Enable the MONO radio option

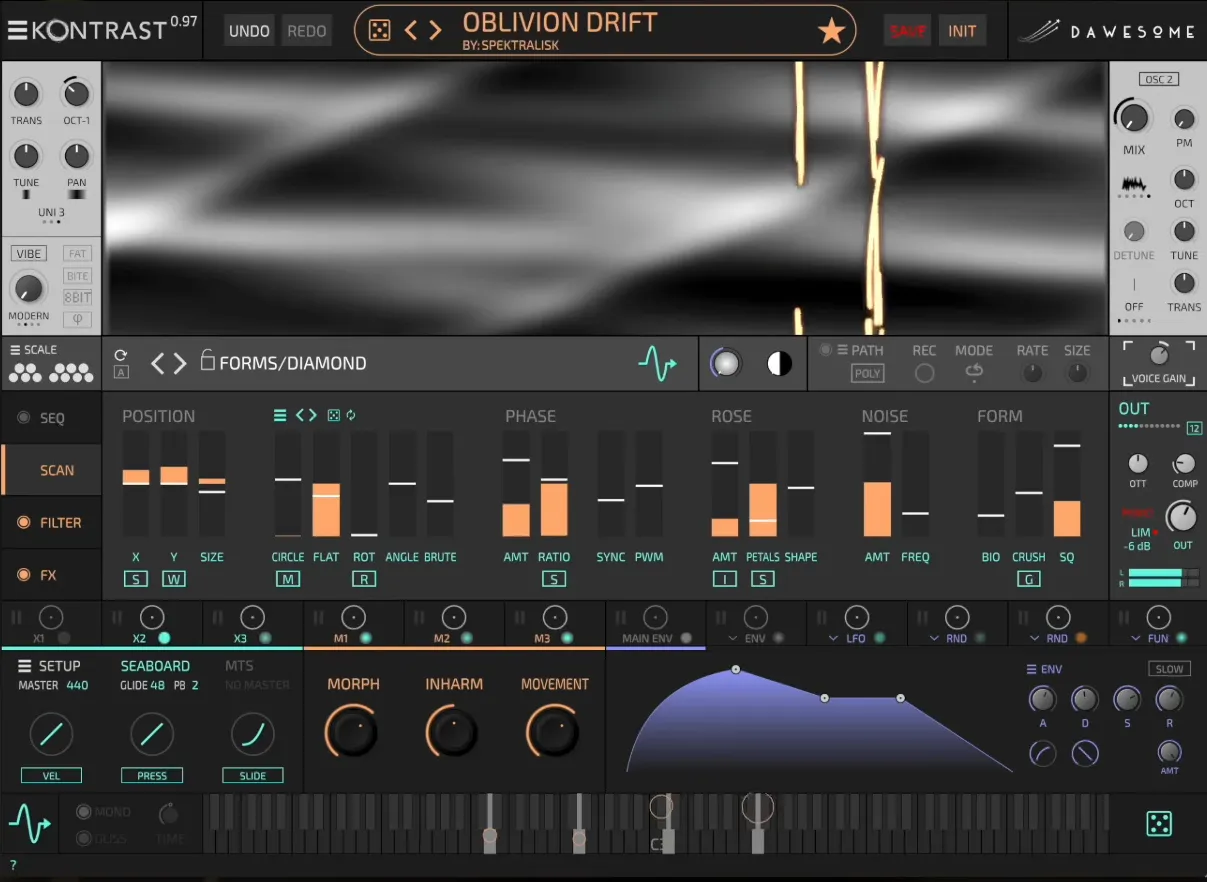[85, 812]
